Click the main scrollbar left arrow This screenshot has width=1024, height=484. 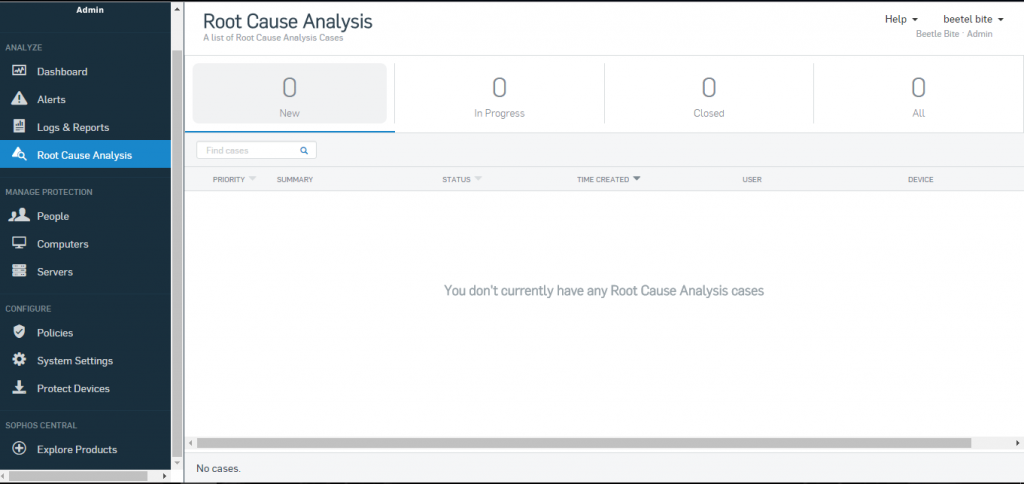(191, 443)
